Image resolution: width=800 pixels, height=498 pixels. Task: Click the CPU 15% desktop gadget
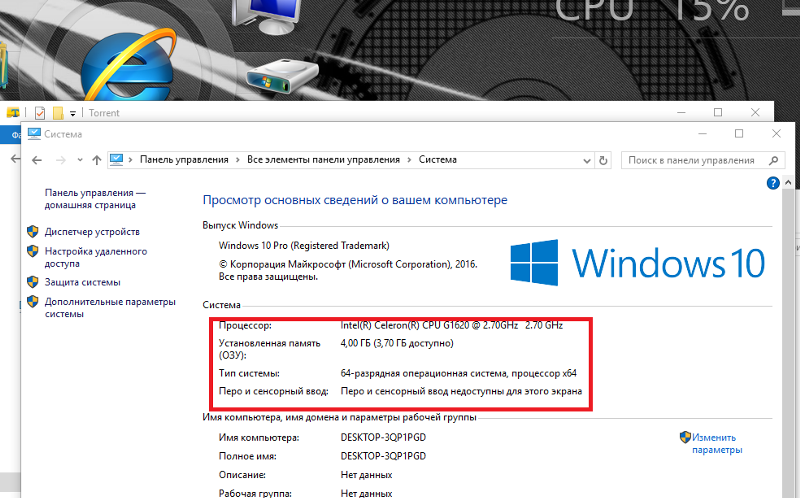652,10
